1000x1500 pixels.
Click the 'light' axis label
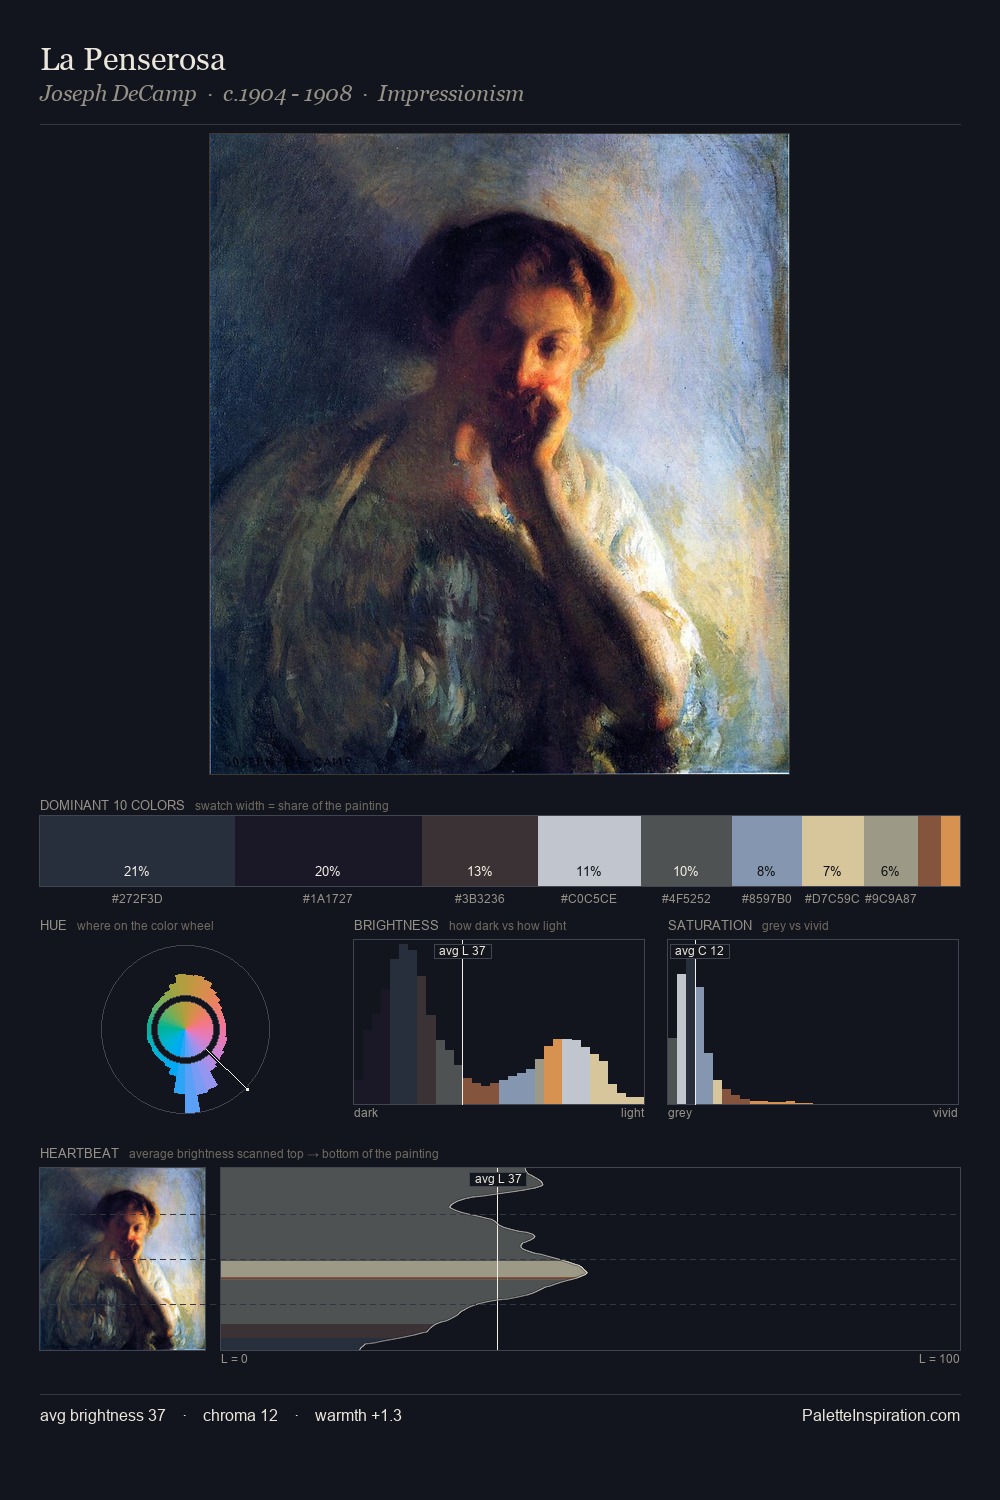point(633,1113)
